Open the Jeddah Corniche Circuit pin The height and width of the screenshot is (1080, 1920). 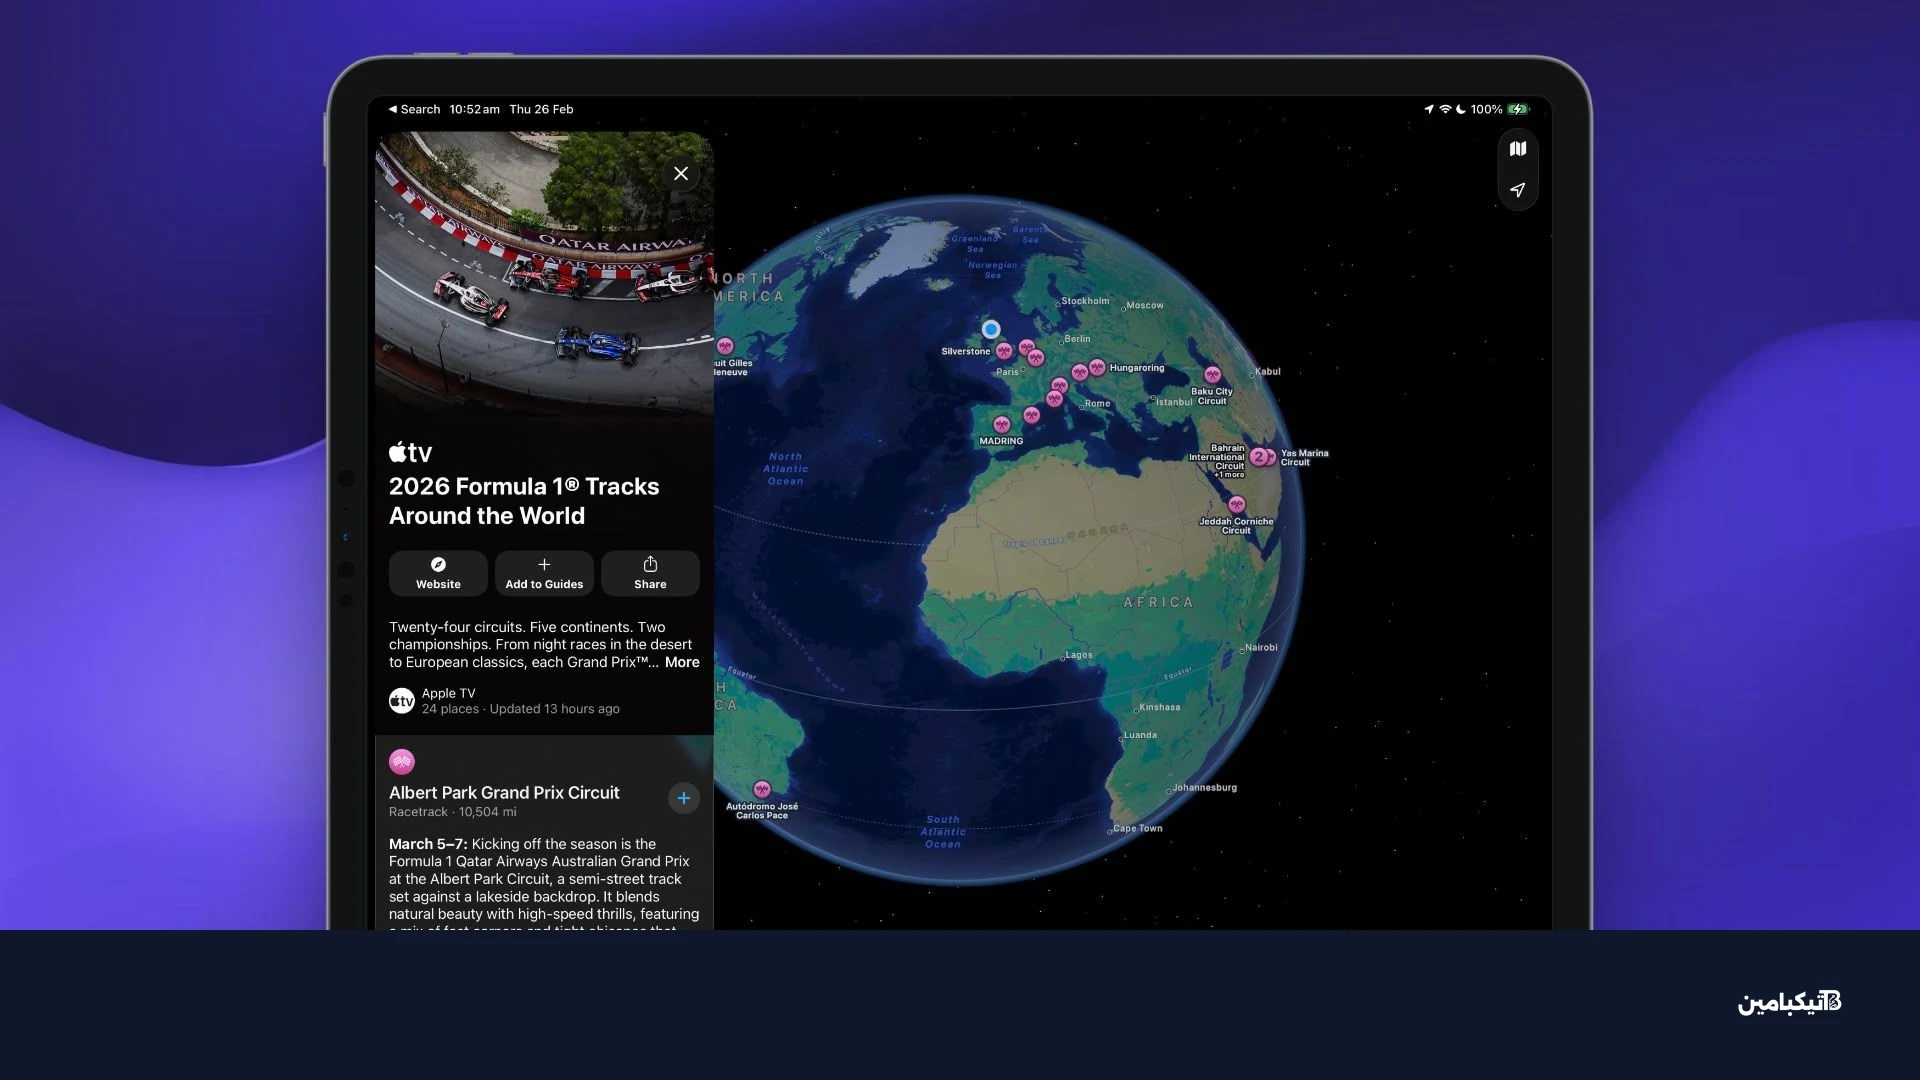[1238, 505]
